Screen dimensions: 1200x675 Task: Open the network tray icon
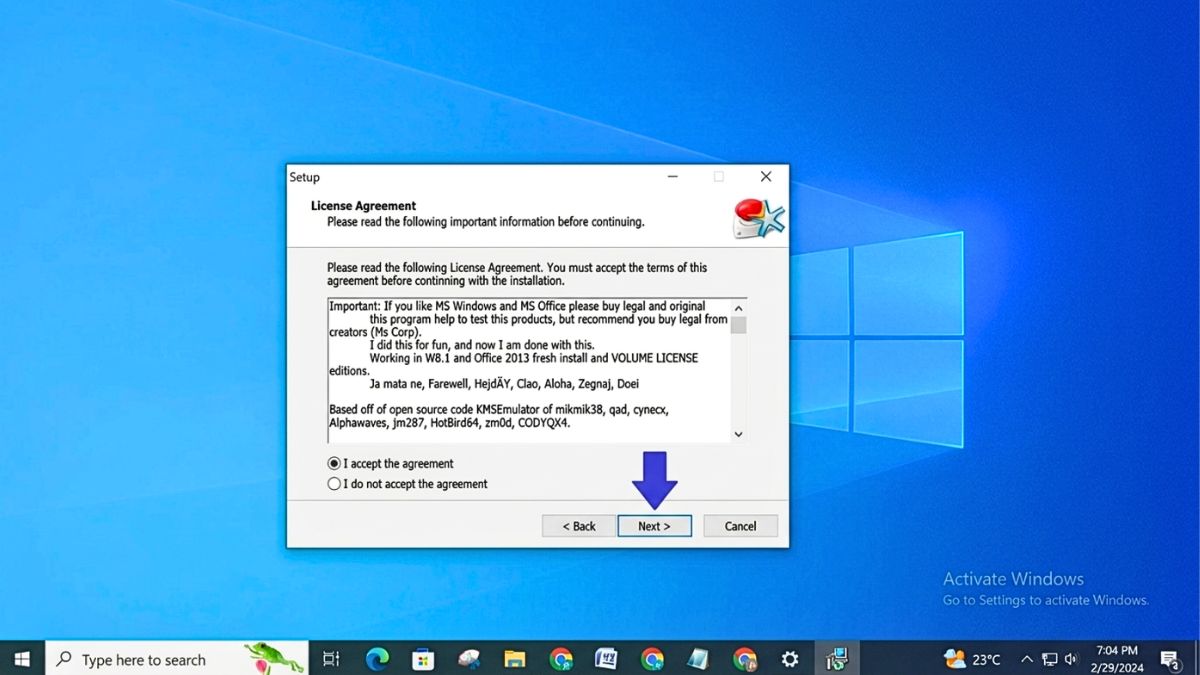point(1049,659)
